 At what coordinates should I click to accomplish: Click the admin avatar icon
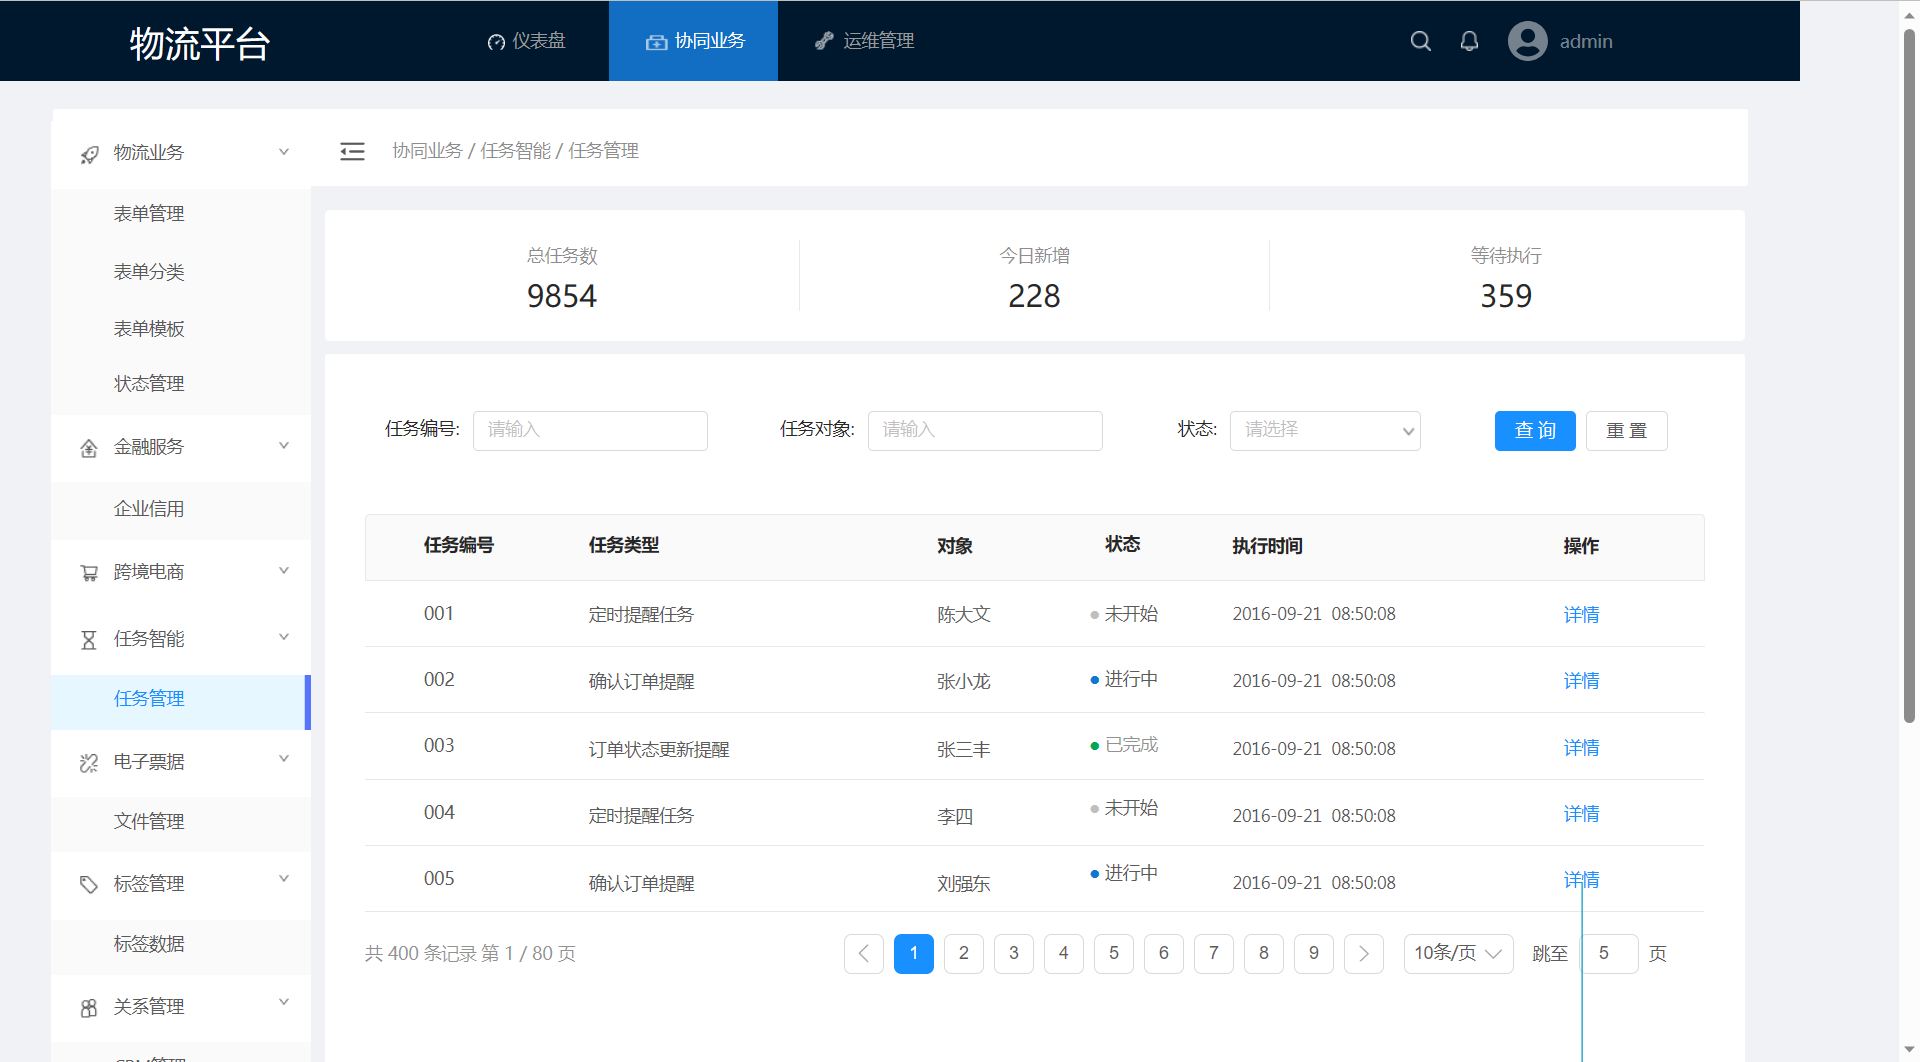(1527, 41)
